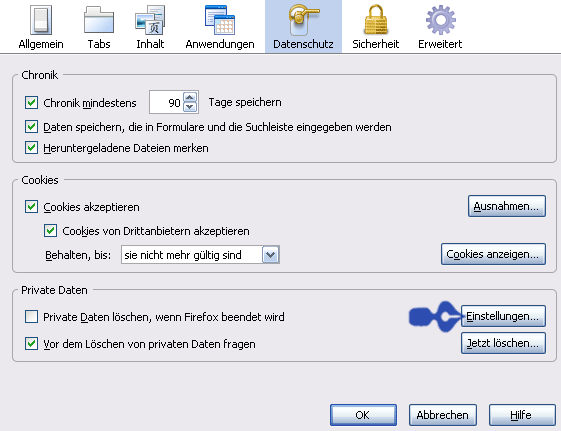The width and height of the screenshot is (561, 431).
Task: Increase the history days spinner up arrow
Action: 190,97
